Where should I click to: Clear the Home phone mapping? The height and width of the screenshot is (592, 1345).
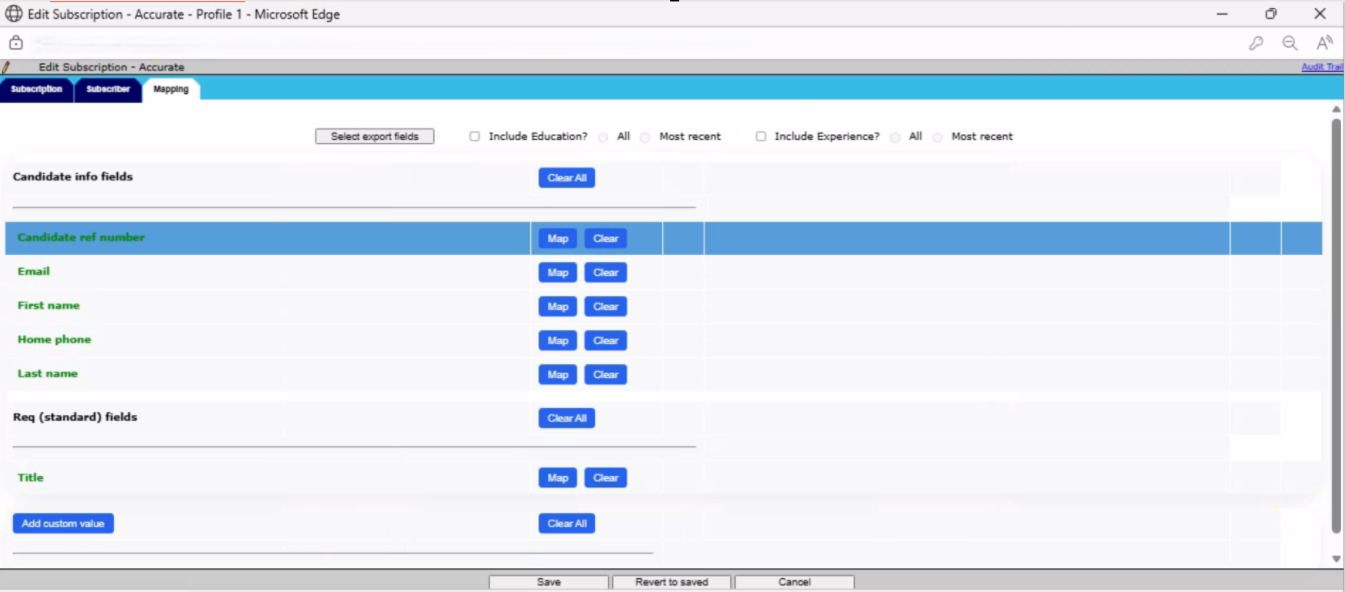click(x=606, y=341)
